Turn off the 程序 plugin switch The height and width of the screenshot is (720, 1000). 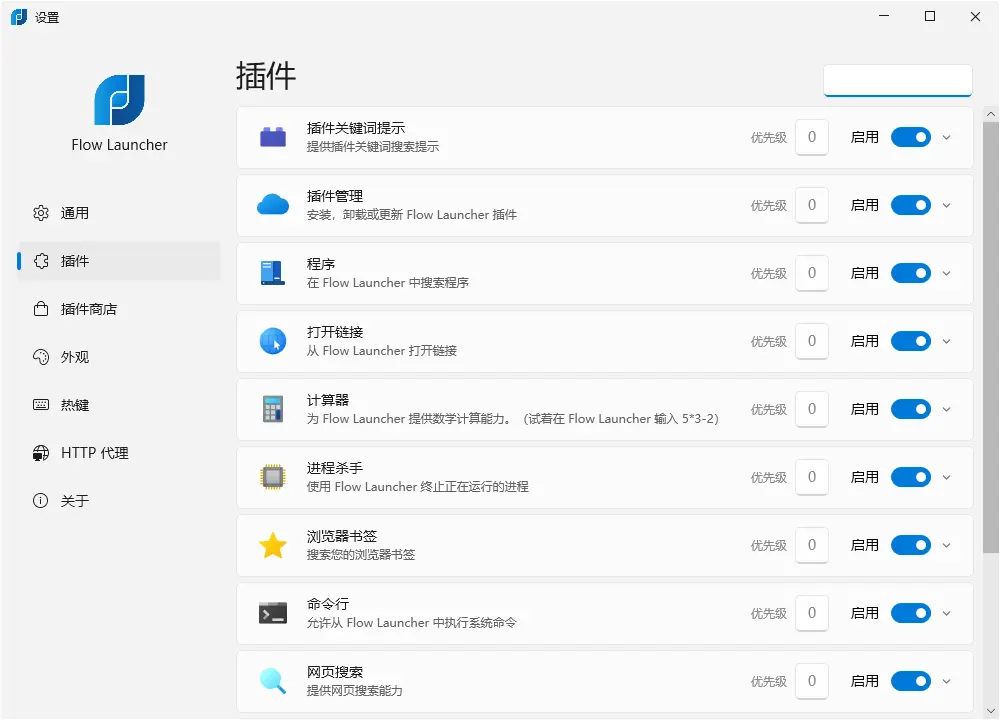tap(911, 273)
